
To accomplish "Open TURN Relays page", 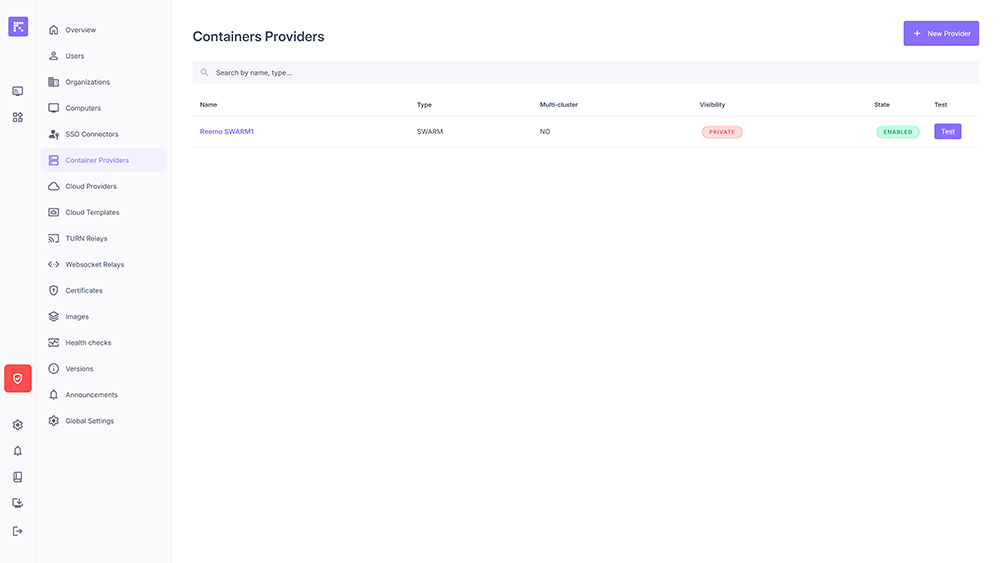I will [x=86, y=238].
